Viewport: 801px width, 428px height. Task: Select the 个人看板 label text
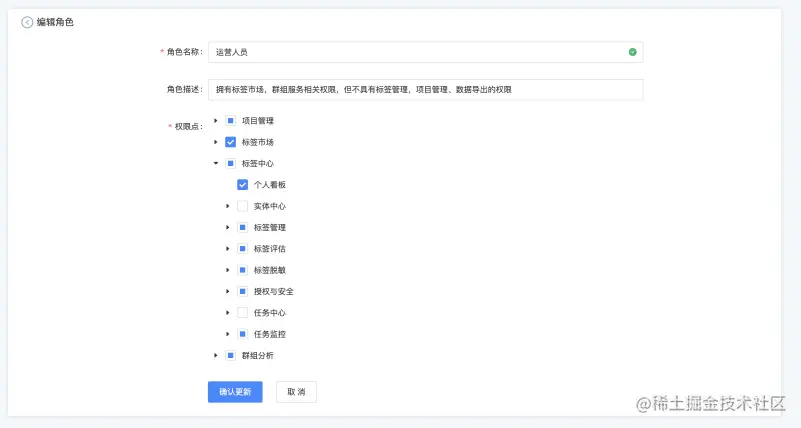pos(270,185)
